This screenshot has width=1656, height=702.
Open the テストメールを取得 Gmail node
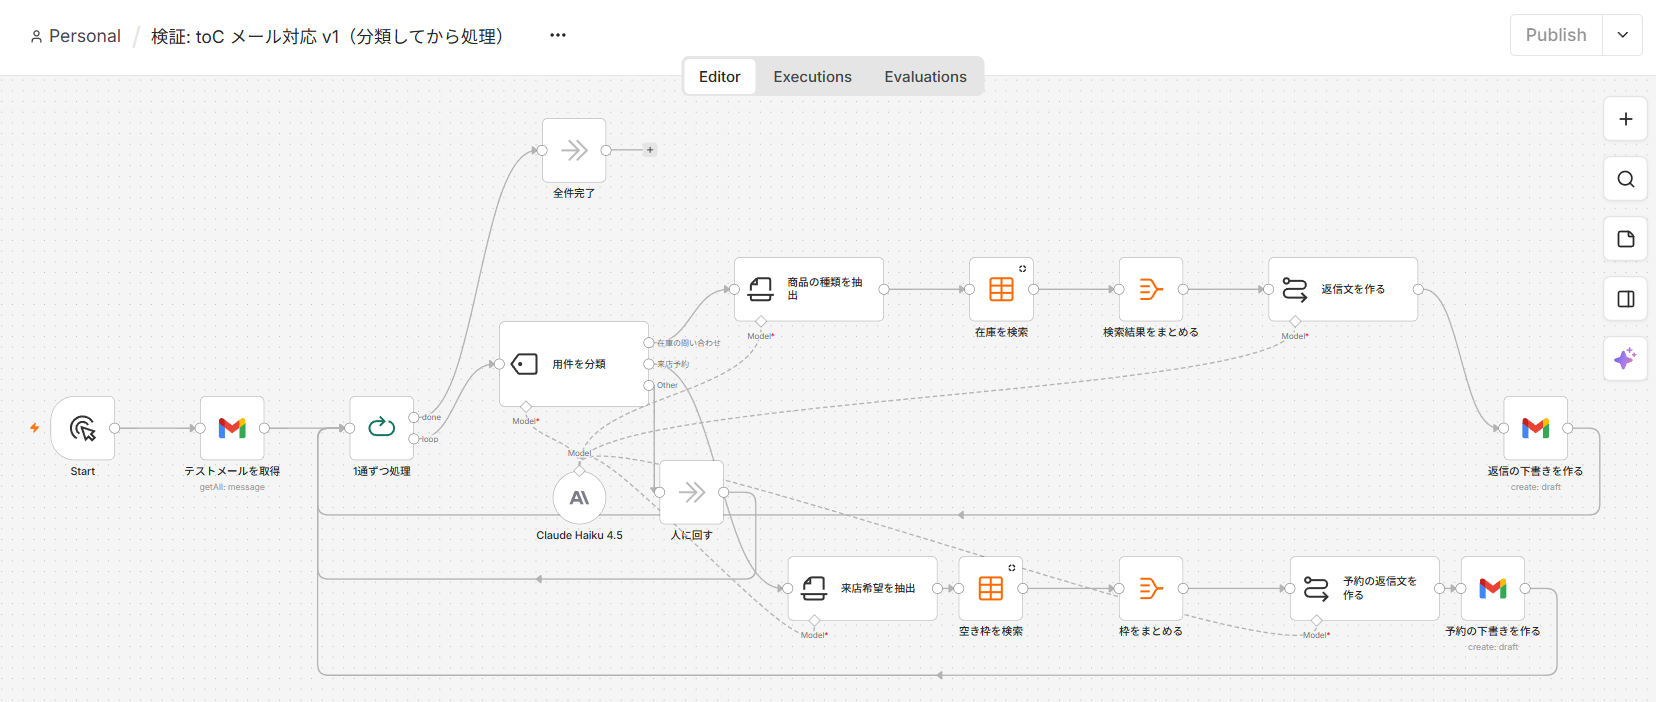click(232, 428)
